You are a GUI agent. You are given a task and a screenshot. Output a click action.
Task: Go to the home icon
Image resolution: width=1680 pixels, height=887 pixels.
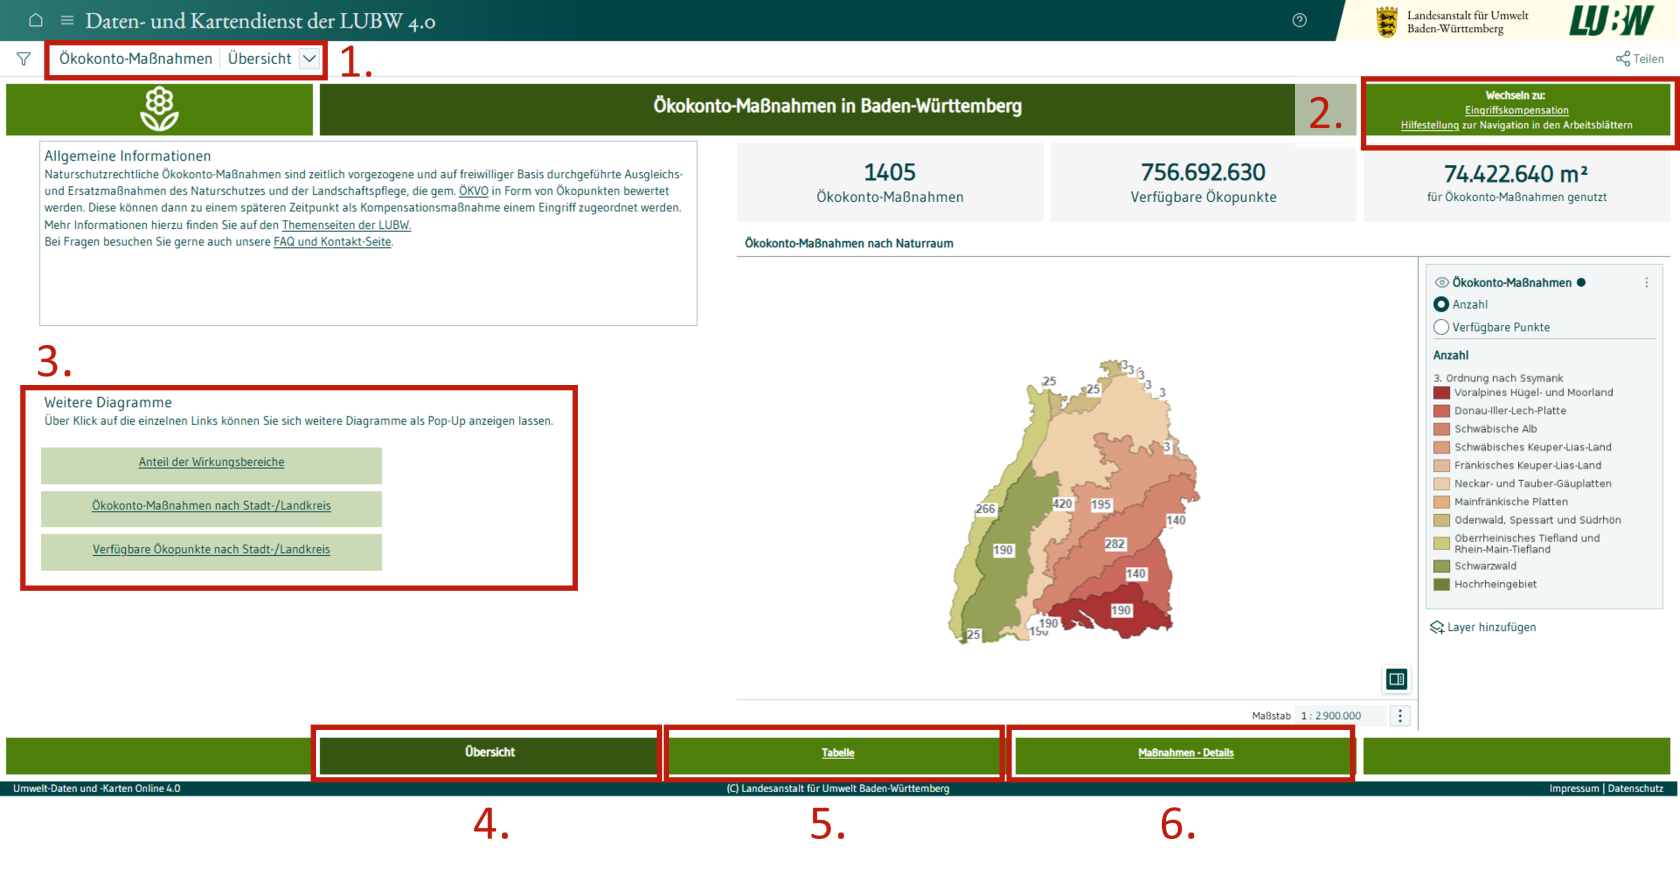tap(36, 20)
